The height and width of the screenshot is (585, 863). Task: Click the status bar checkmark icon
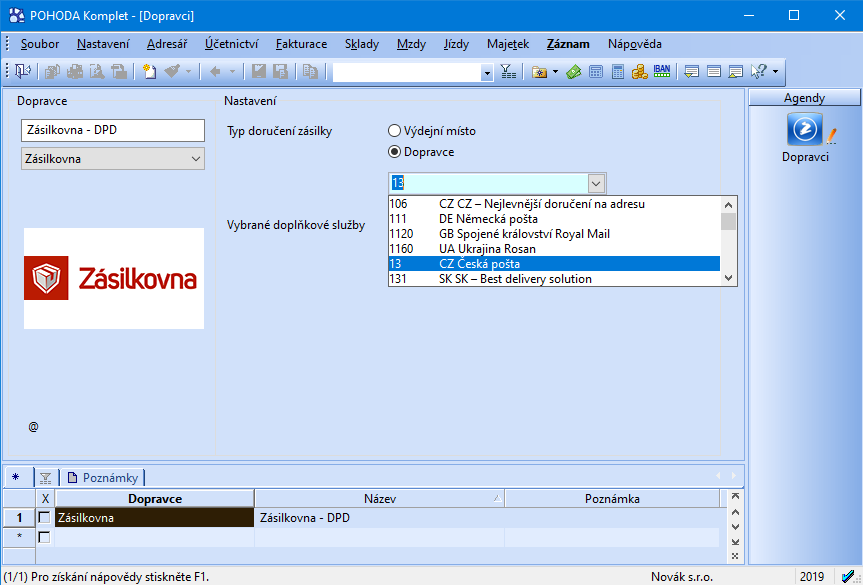pyautogui.click(x=848, y=577)
